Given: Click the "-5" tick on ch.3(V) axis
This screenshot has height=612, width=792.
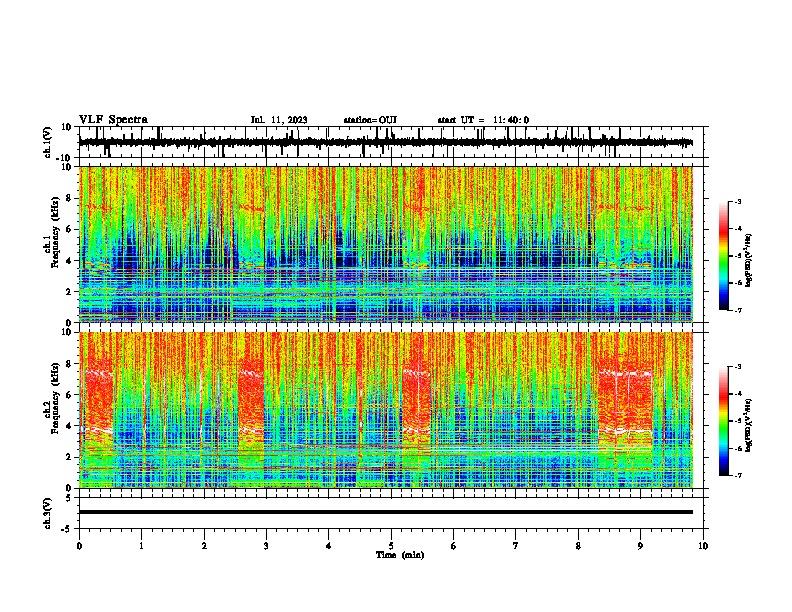Looking at the screenshot, I should click(x=67, y=529).
